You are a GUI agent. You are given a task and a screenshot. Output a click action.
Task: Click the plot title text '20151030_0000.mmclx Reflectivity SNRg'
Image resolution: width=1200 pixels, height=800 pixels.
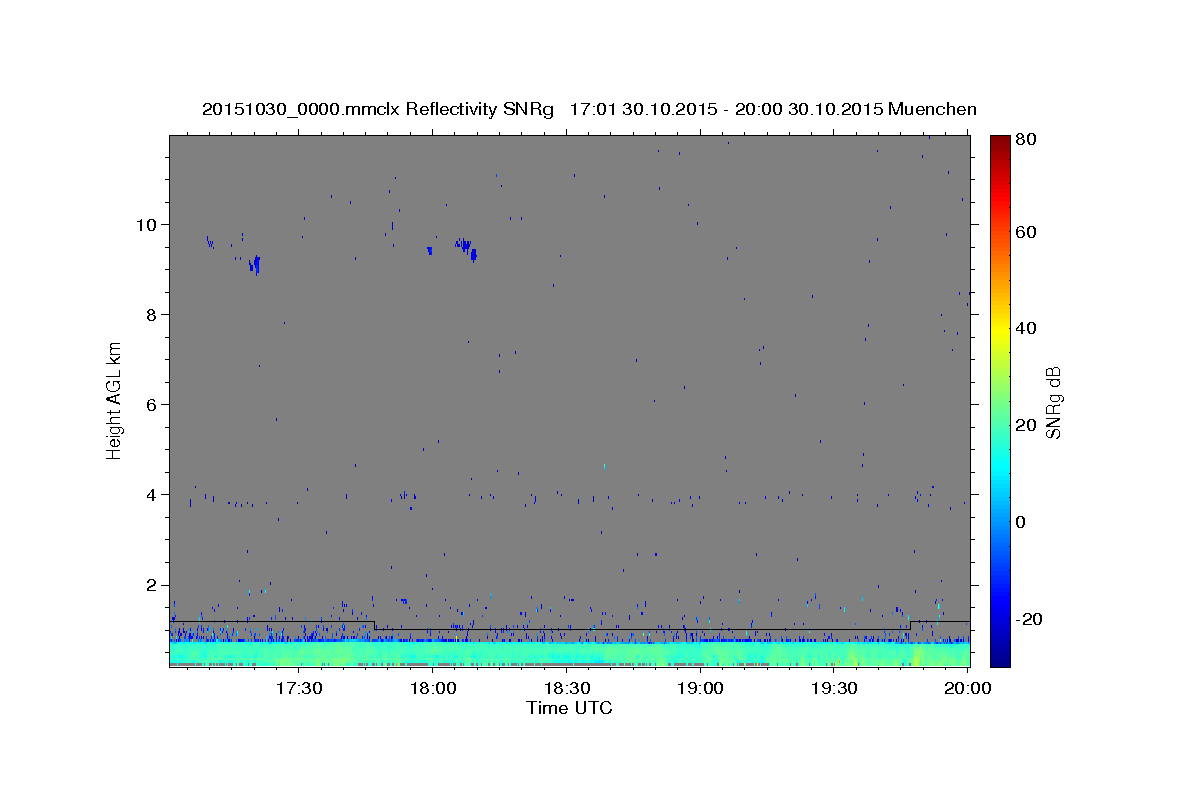[378, 109]
